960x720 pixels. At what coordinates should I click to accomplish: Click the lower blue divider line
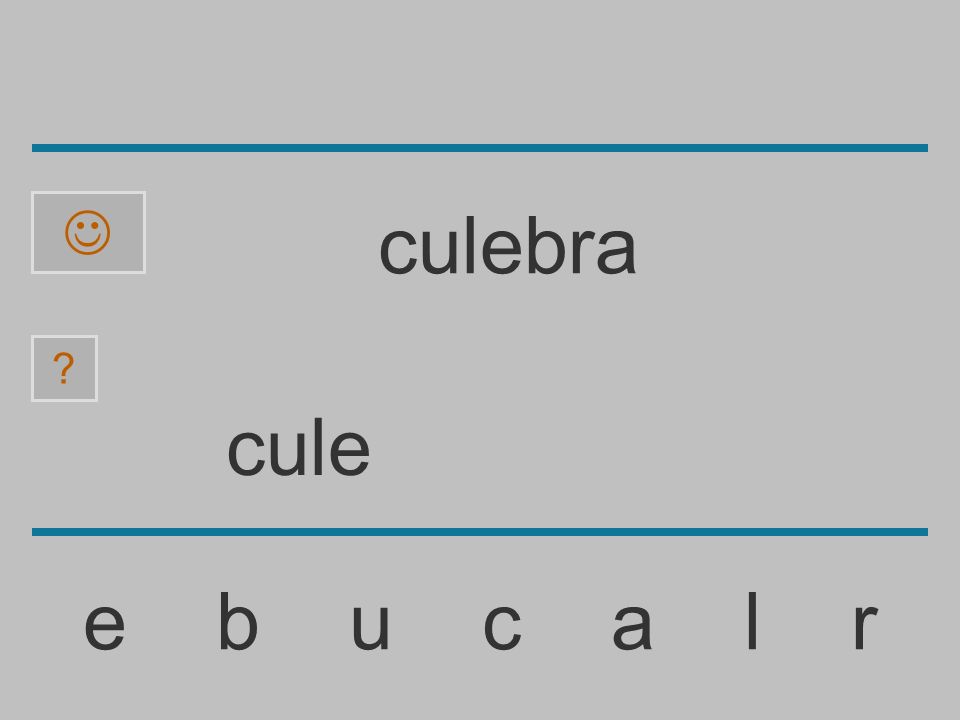tap(480, 531)
